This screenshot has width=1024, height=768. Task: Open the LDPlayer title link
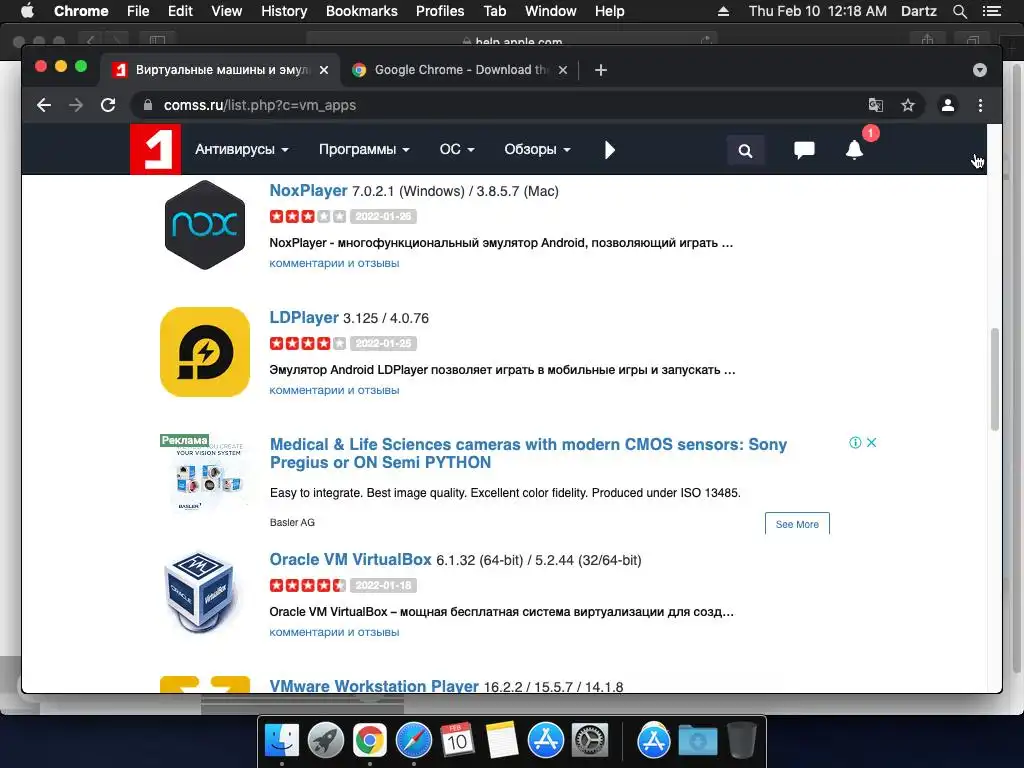304,317
